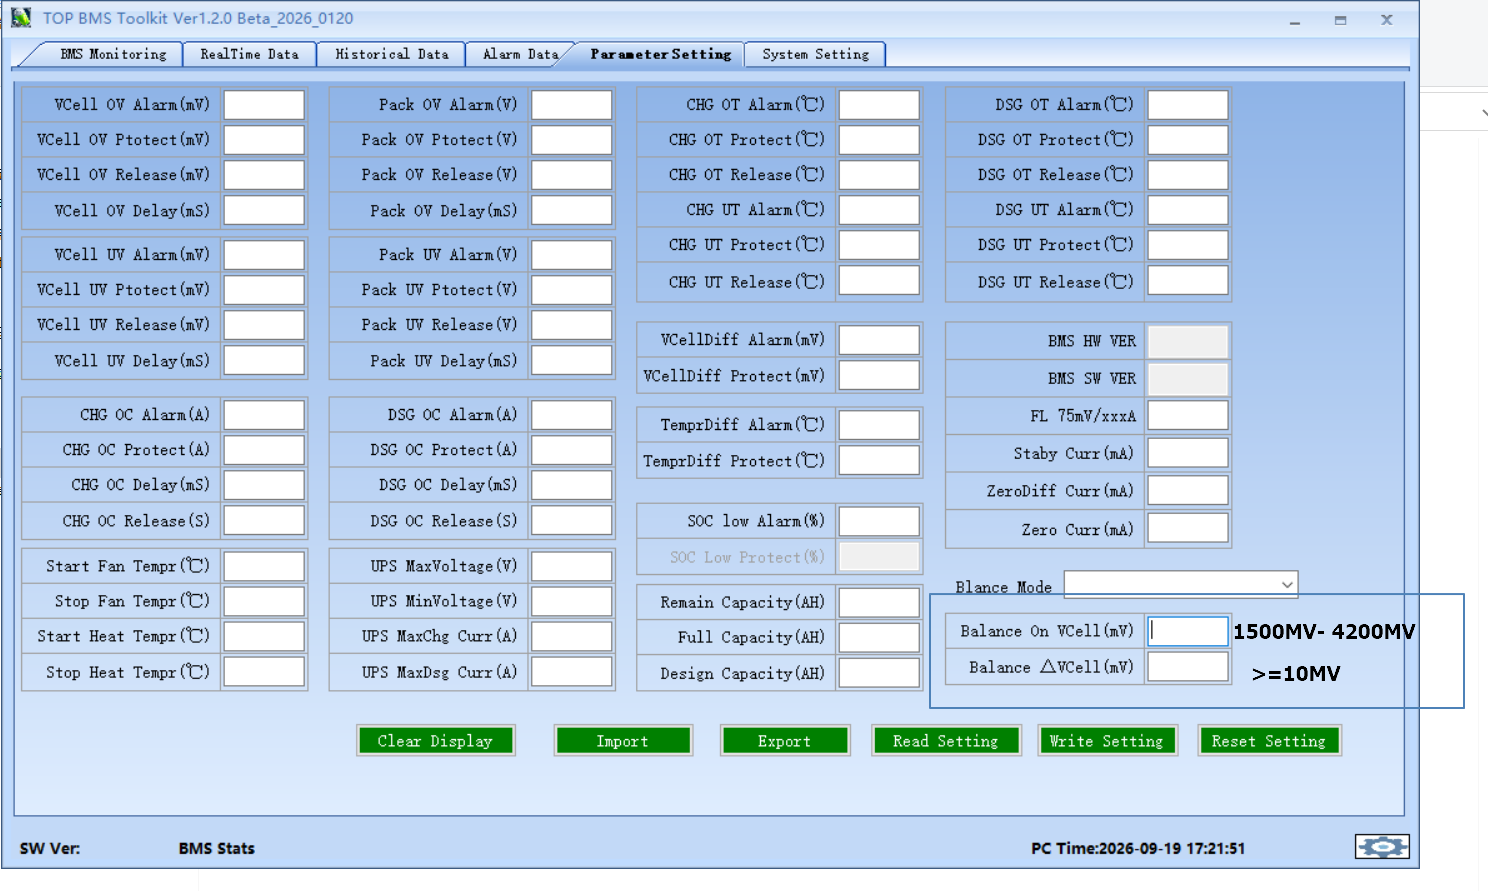This screenshot has width=1488, height=891.
Task: Click the Clear Display button
Action: 435,741
